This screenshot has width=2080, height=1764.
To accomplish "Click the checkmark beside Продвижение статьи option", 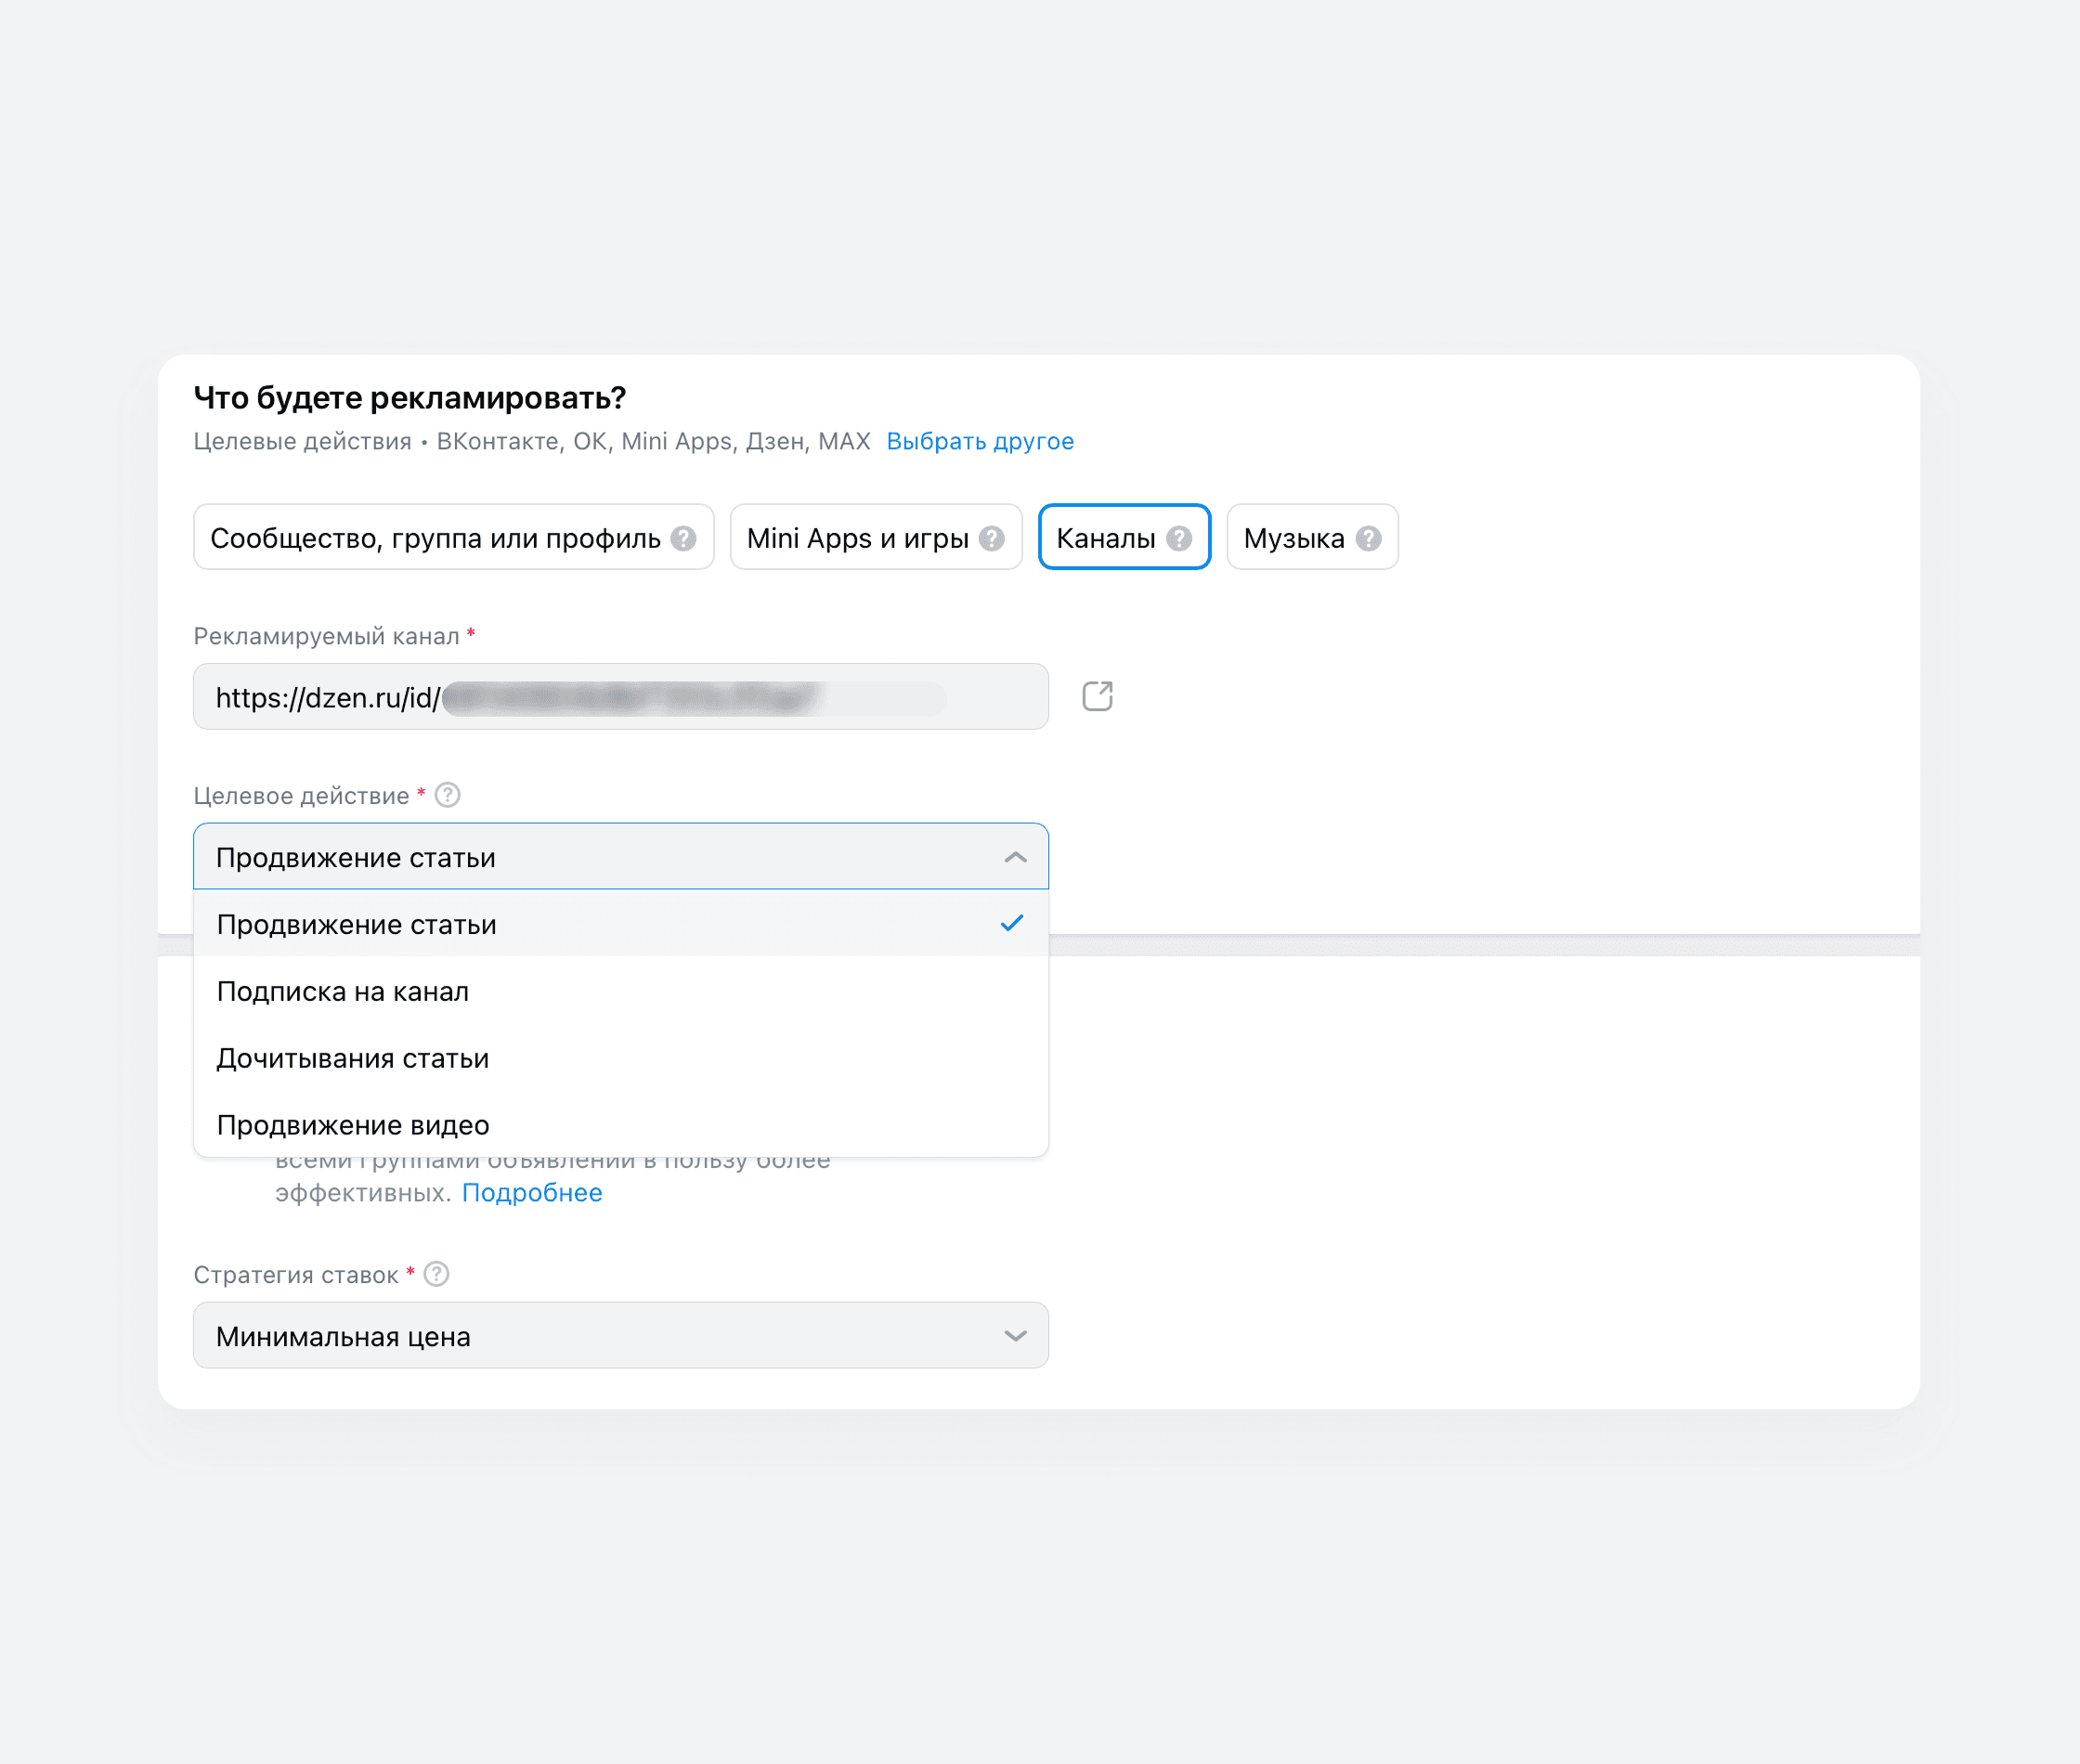I will (x=1012, y=923).
